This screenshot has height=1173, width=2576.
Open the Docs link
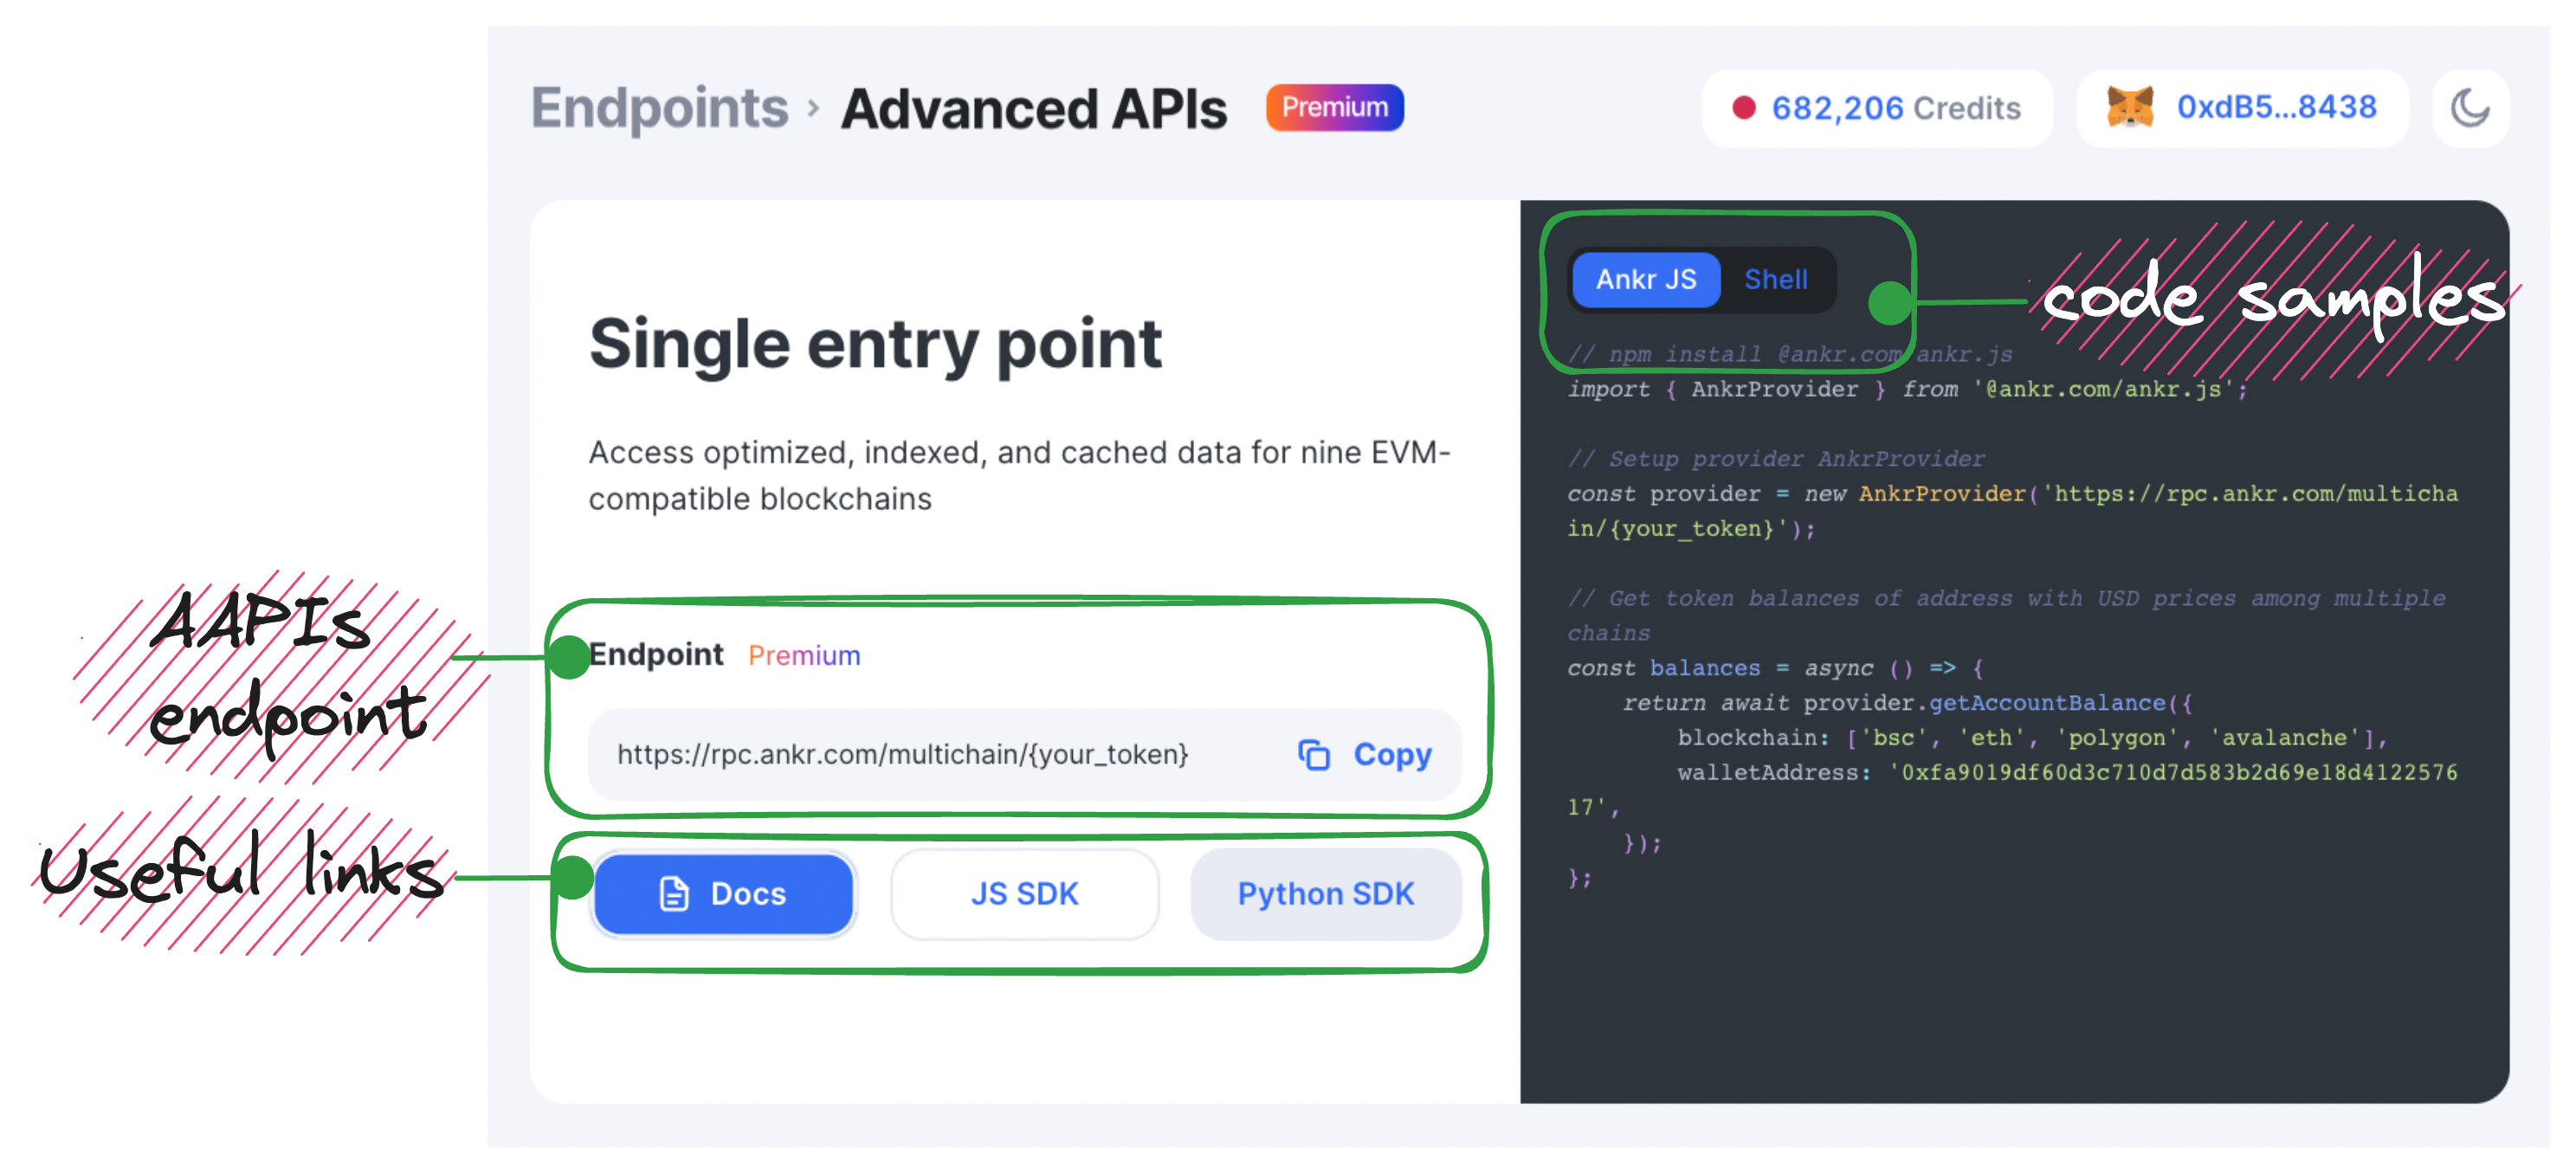[x=723, y=893]
